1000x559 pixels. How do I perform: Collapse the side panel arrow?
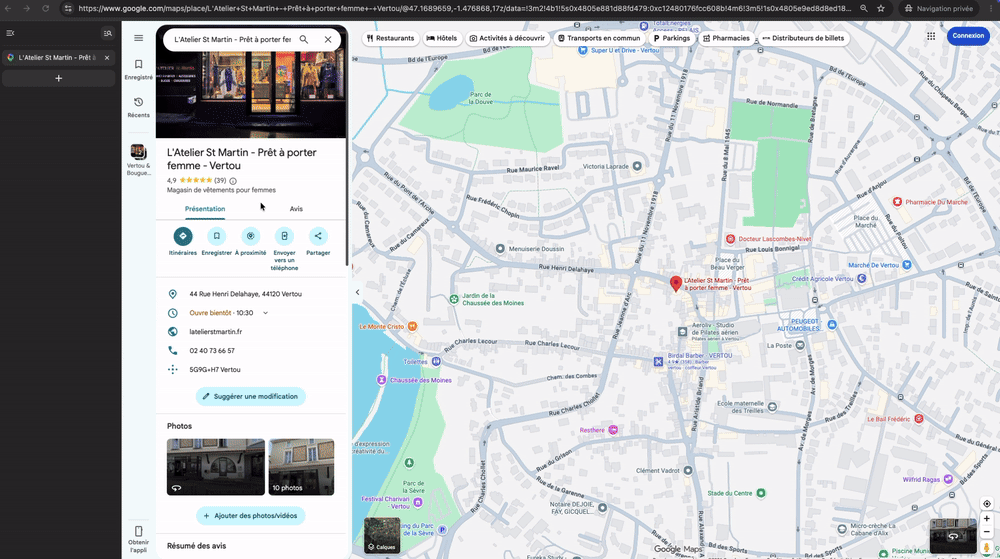click(x=357, y=293)
